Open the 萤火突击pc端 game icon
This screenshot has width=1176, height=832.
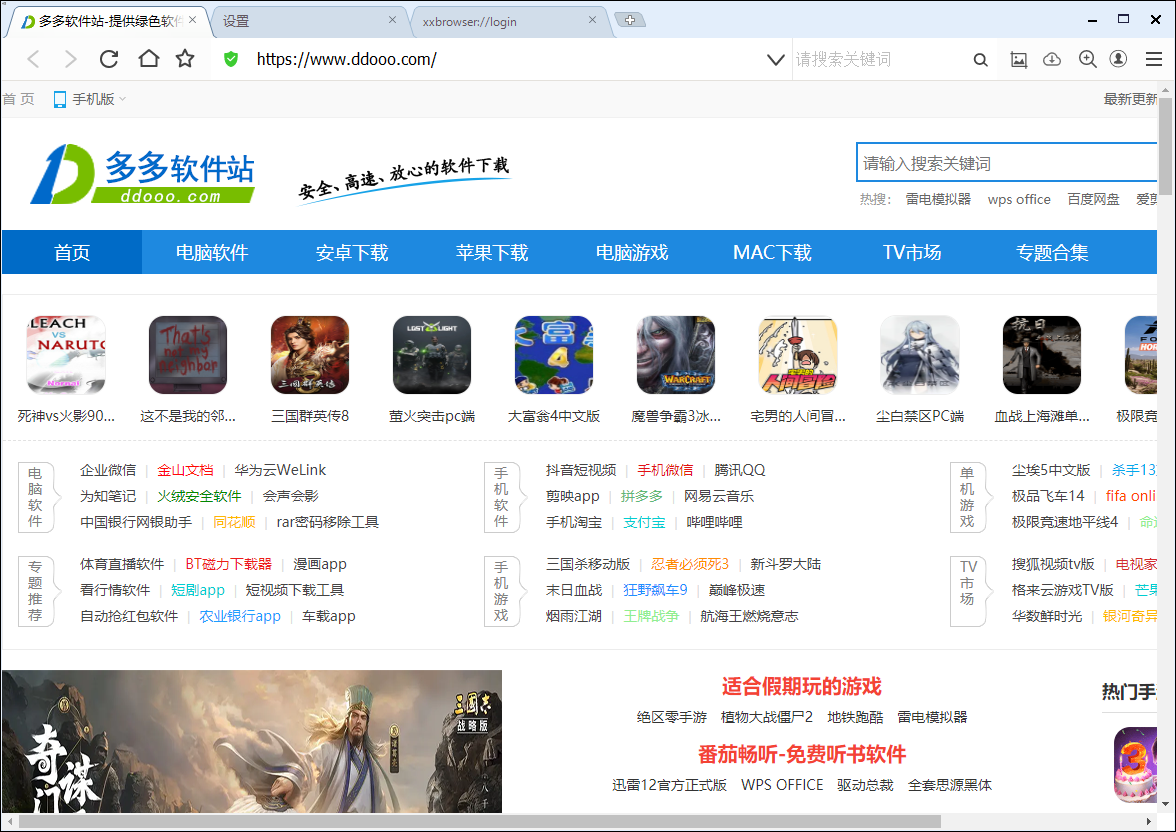tap(432, 355)
